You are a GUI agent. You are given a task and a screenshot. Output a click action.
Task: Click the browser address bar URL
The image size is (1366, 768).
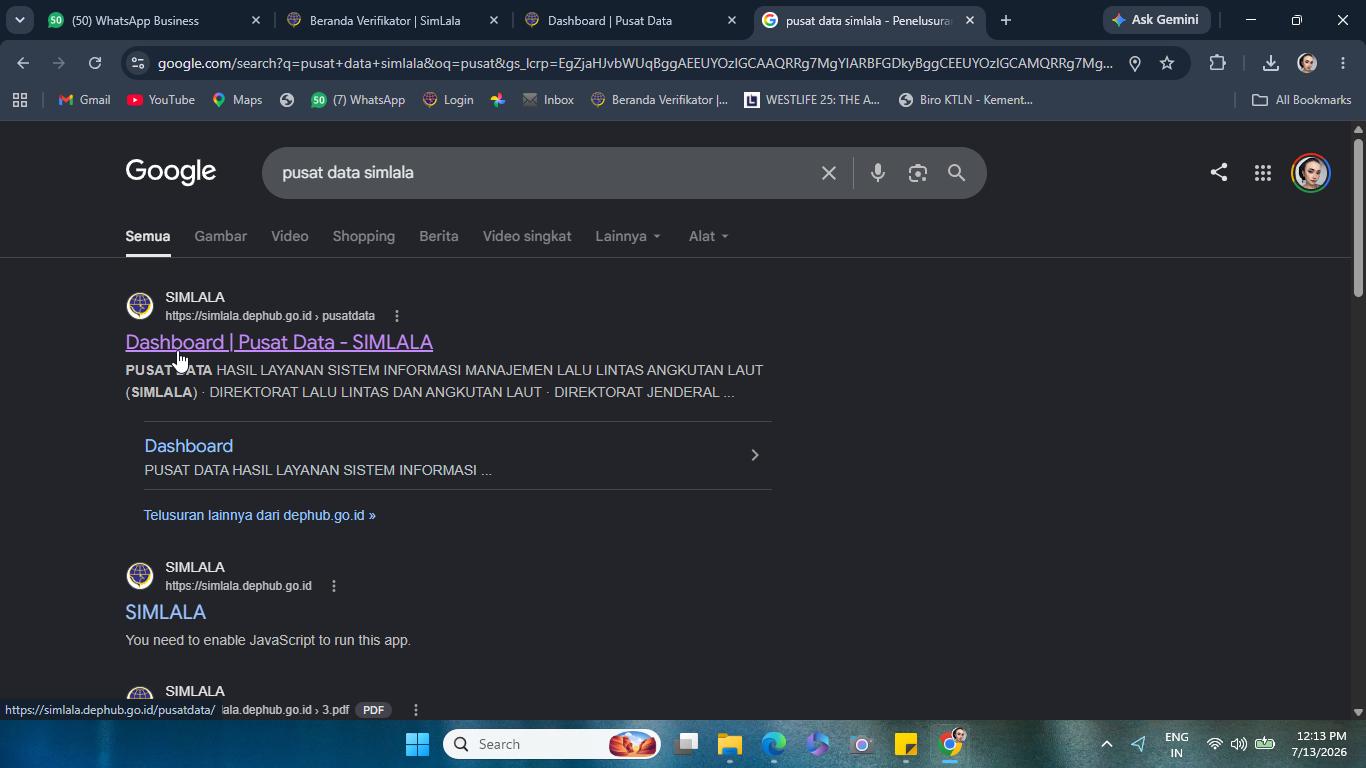635,63
